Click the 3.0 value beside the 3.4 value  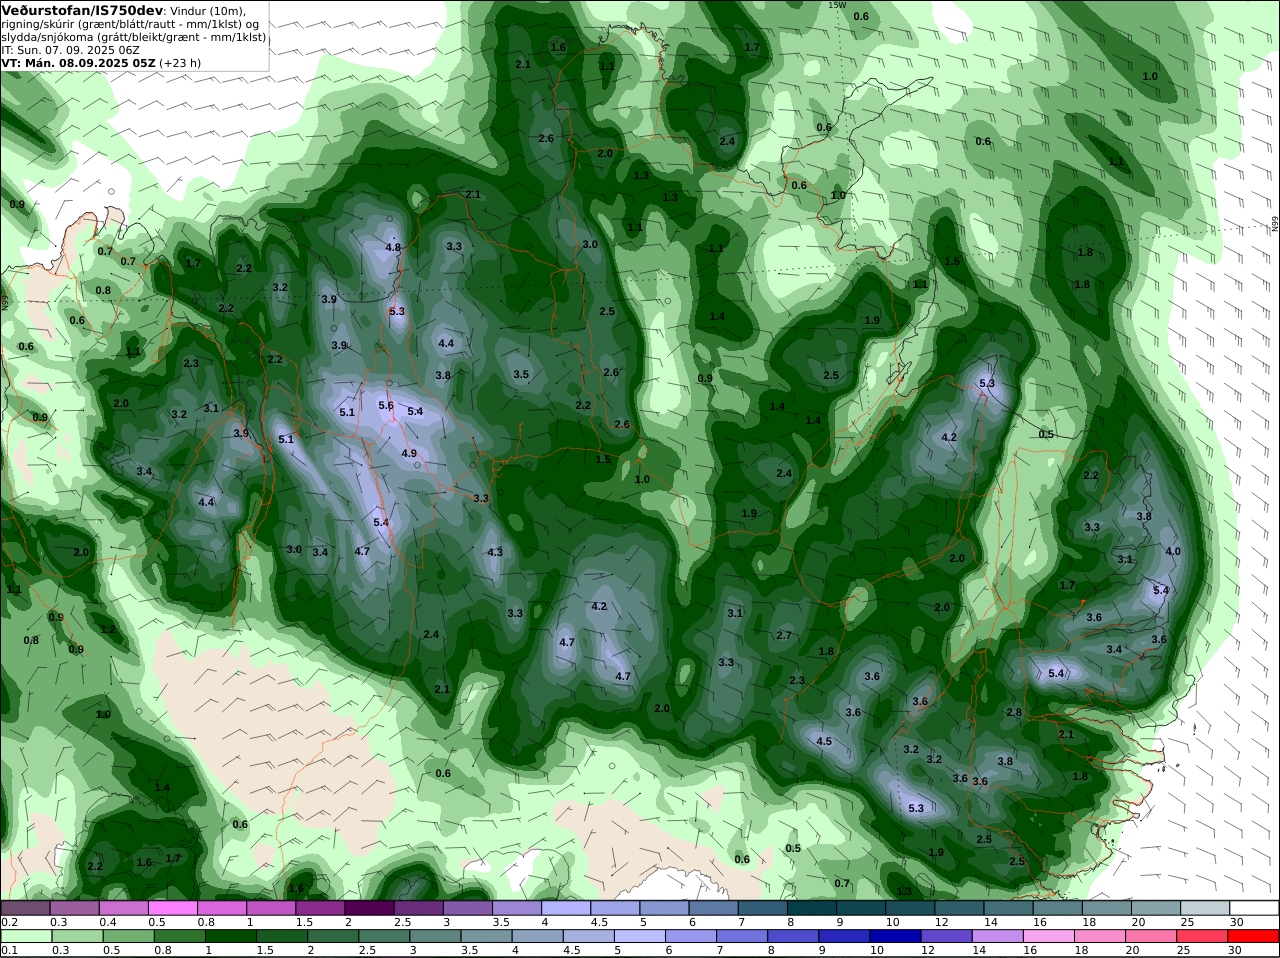294,550
